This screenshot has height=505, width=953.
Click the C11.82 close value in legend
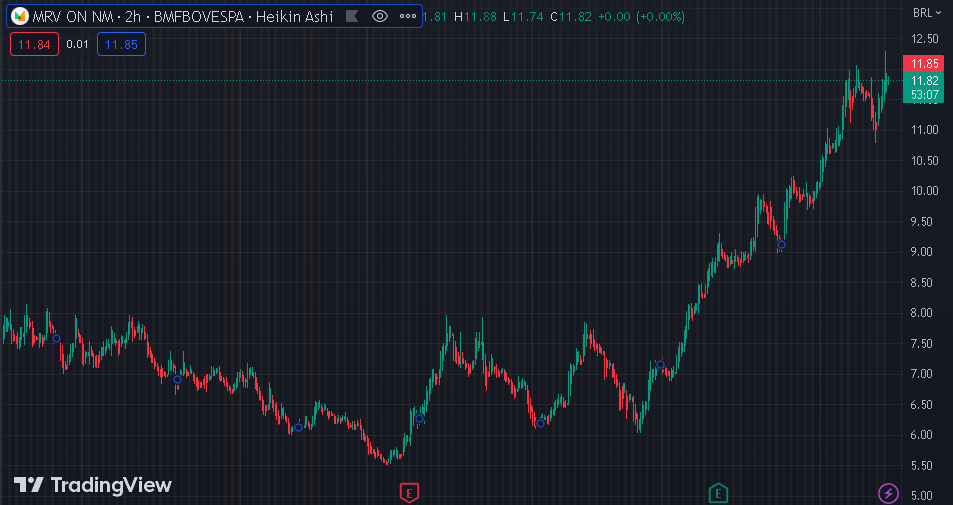[x=571, y=16]
